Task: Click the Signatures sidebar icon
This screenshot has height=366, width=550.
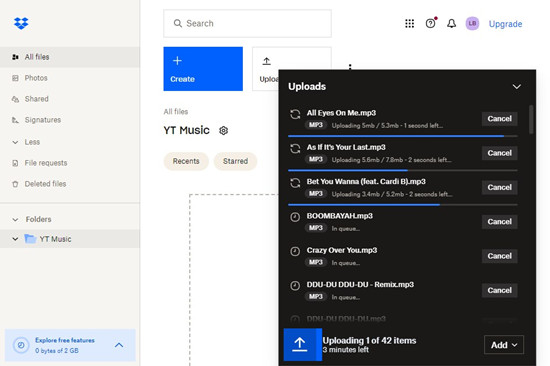Action: pos(15,120)
